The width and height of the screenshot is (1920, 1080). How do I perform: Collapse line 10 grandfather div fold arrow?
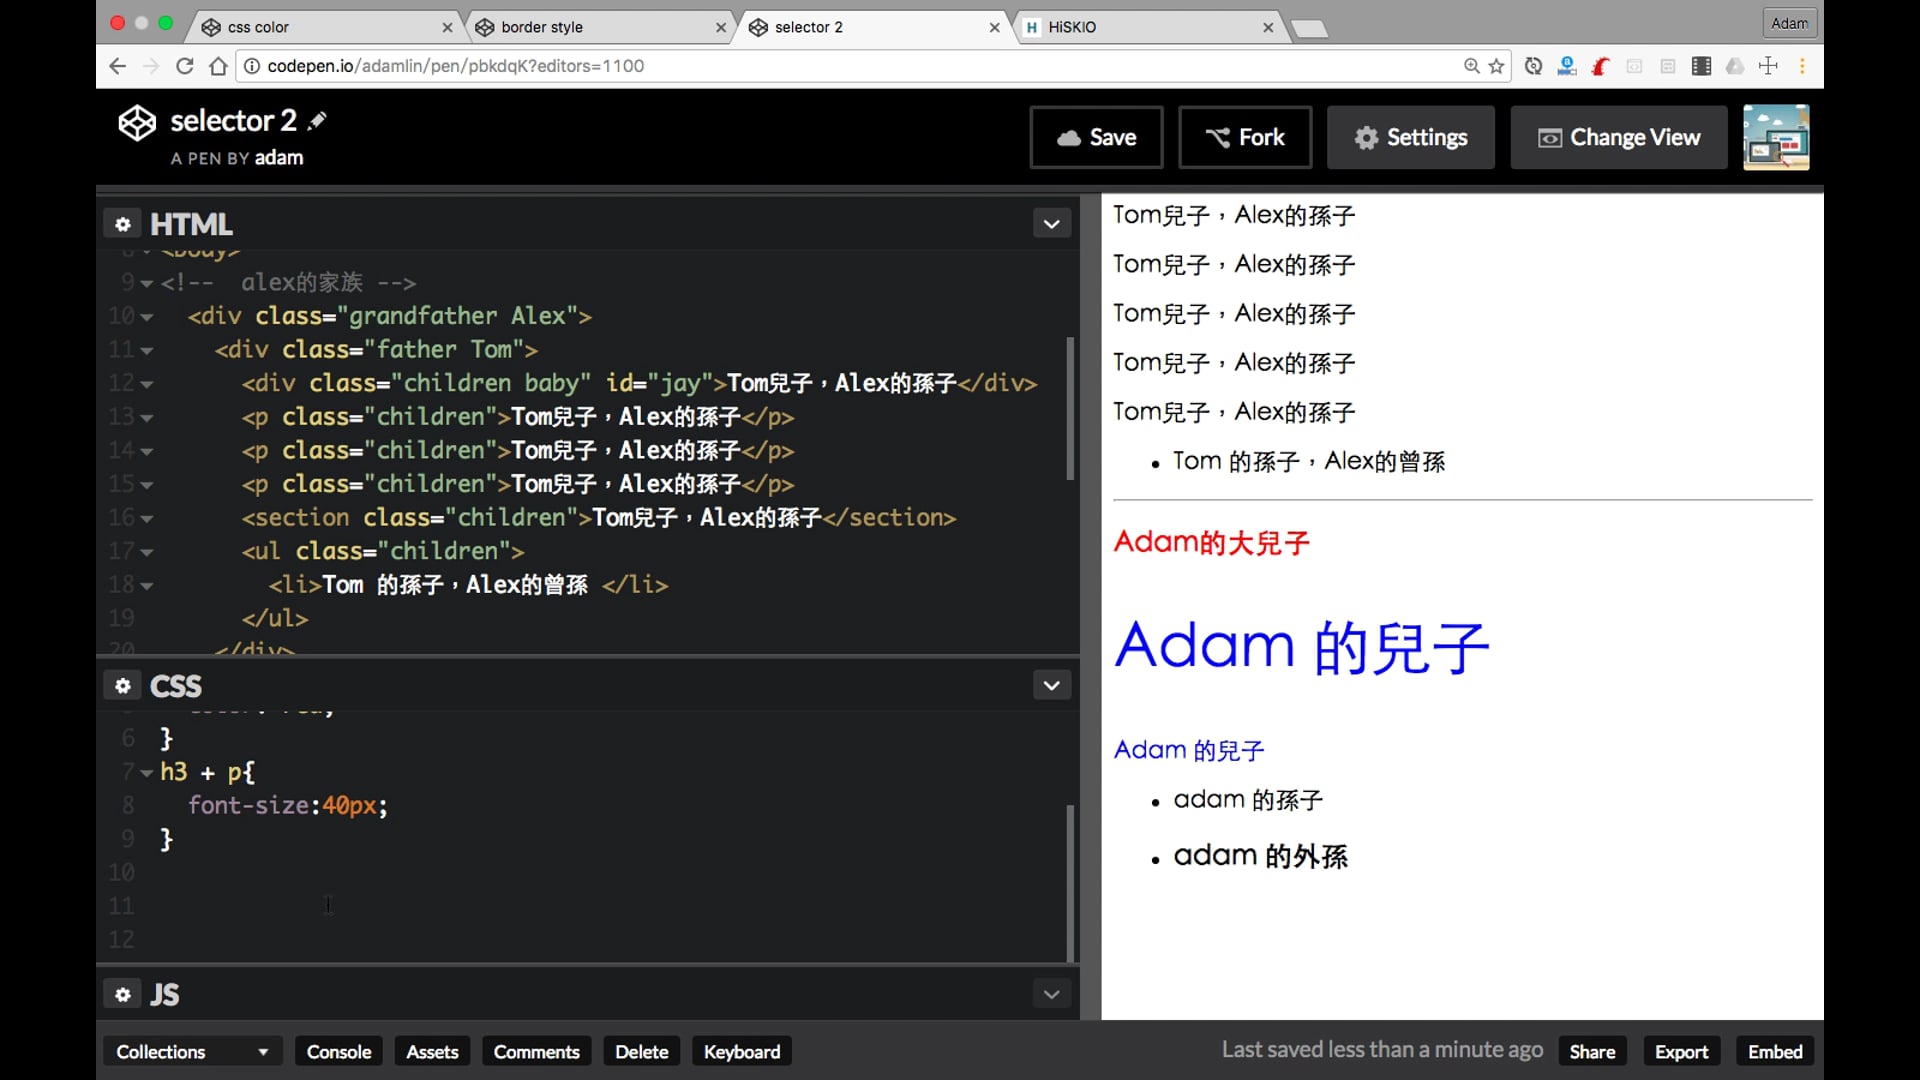point(147,317)
